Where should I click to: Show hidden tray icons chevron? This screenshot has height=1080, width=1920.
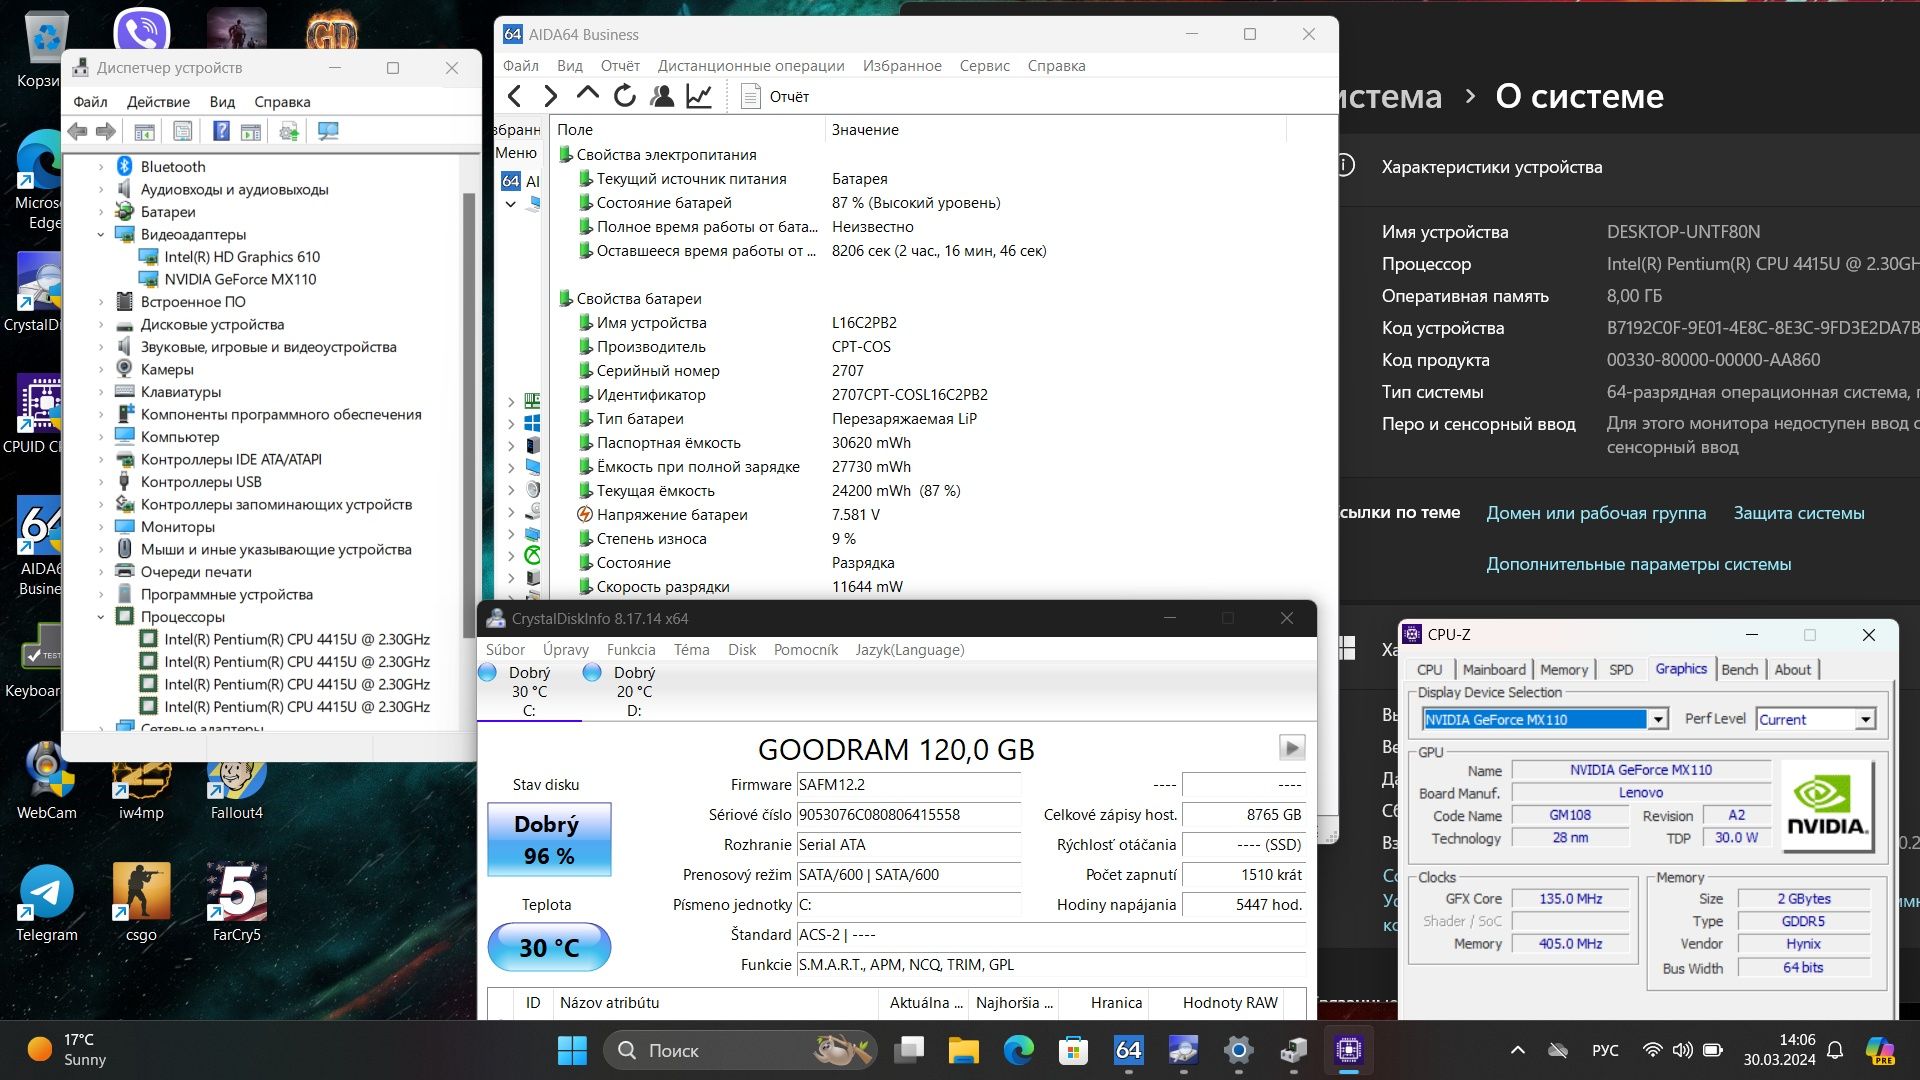(x=1517, y=1050)
